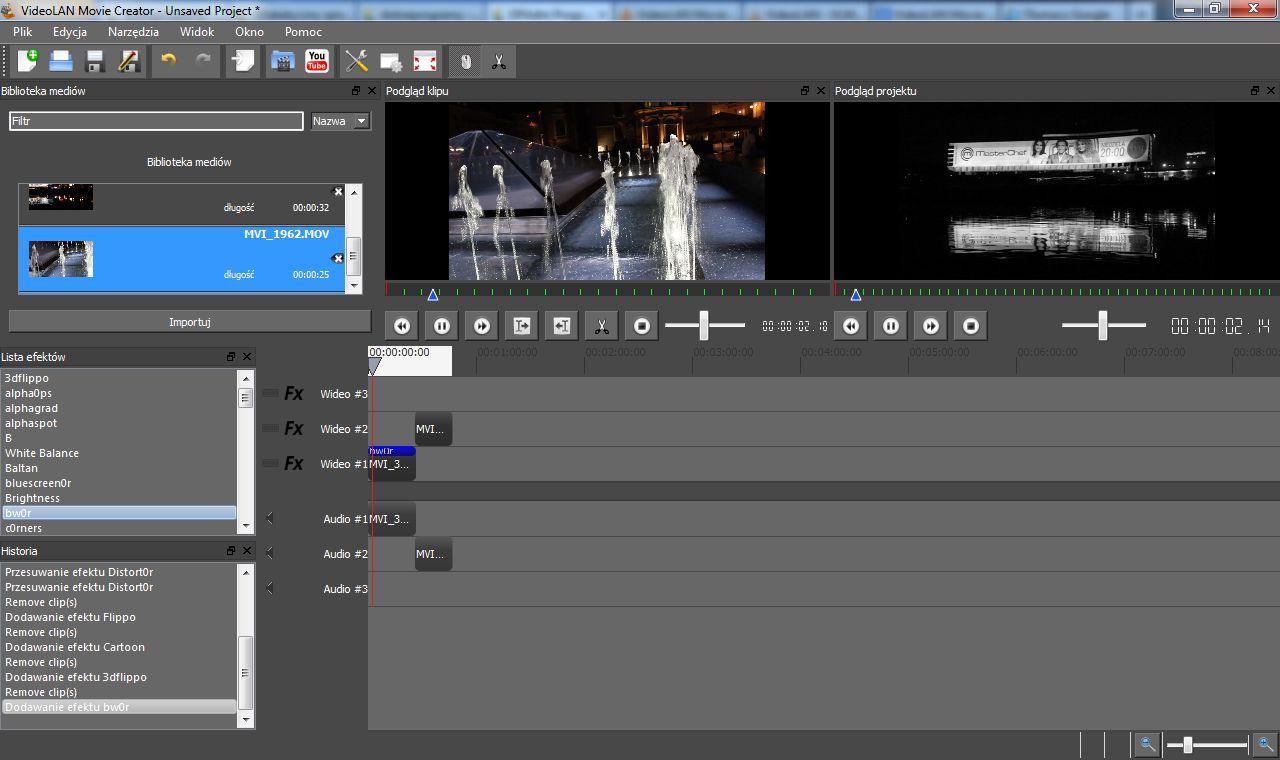The height and width of the screenshot is (760, 1280).
Task: Toggle the Wideo #3 track visibility handle
Action: (x=270, y=394)
